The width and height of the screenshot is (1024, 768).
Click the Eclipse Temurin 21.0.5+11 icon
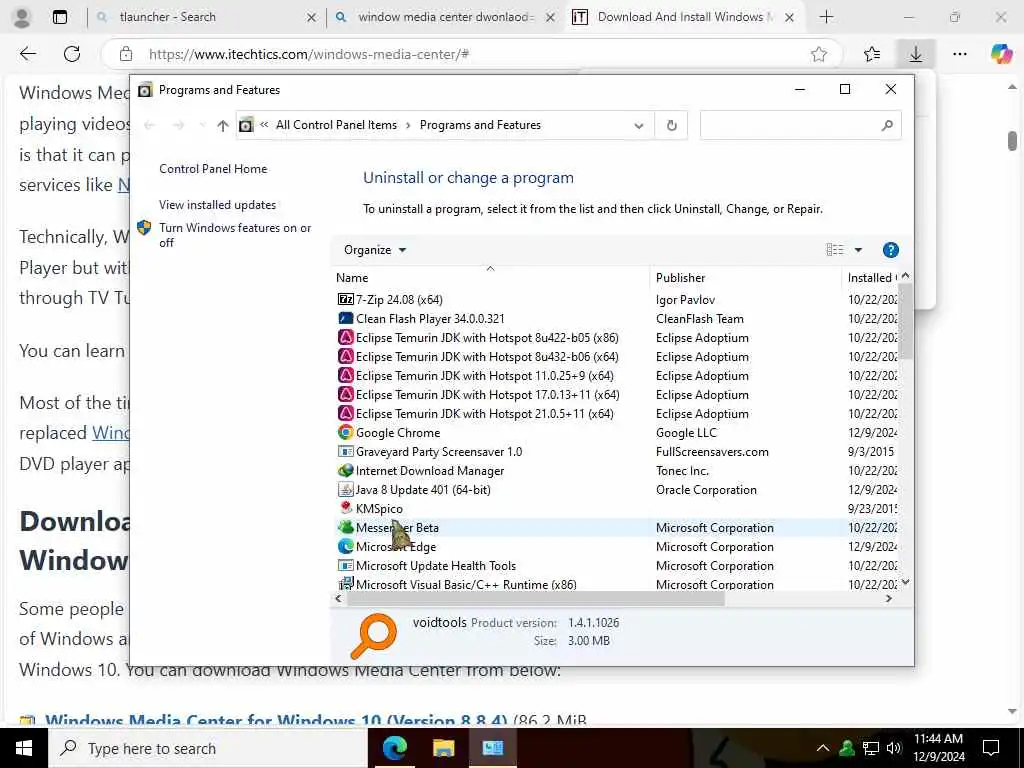point(345,413)
